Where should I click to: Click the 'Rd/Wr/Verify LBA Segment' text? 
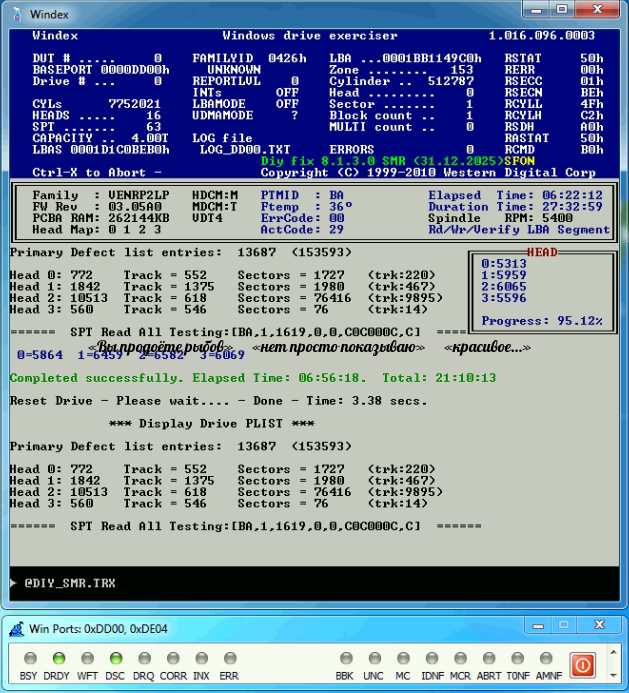pyautogui.click(x=519, y=230)
